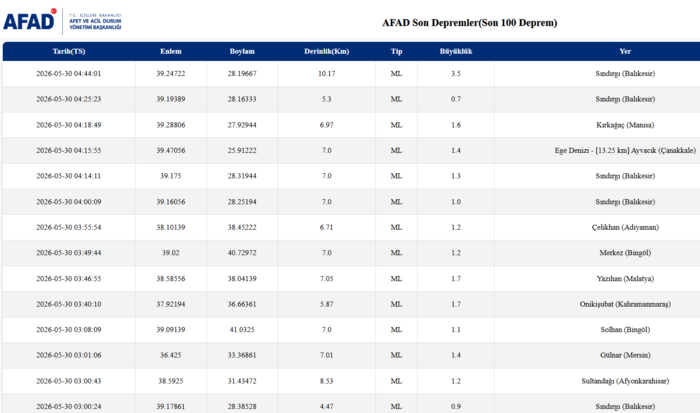Select depth value 4.47
This screenshot has height=413, width=700.
click(327, 406)
